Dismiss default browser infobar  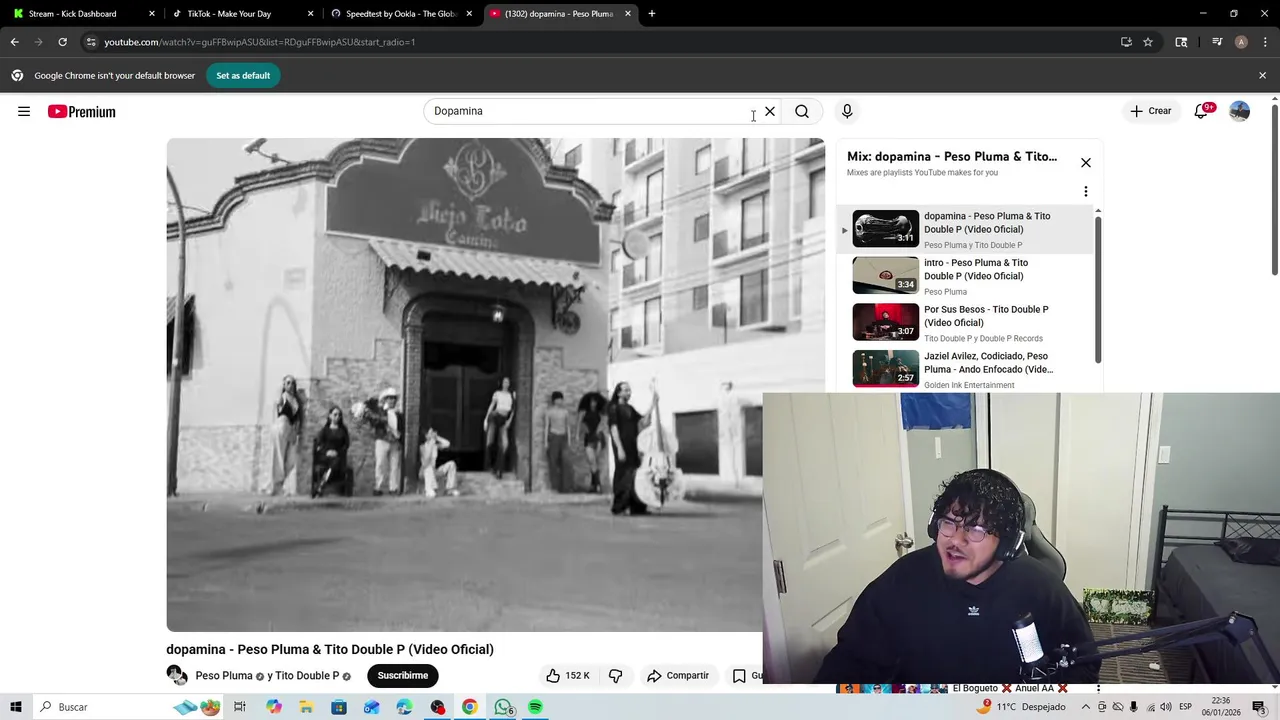point(1262,75)
